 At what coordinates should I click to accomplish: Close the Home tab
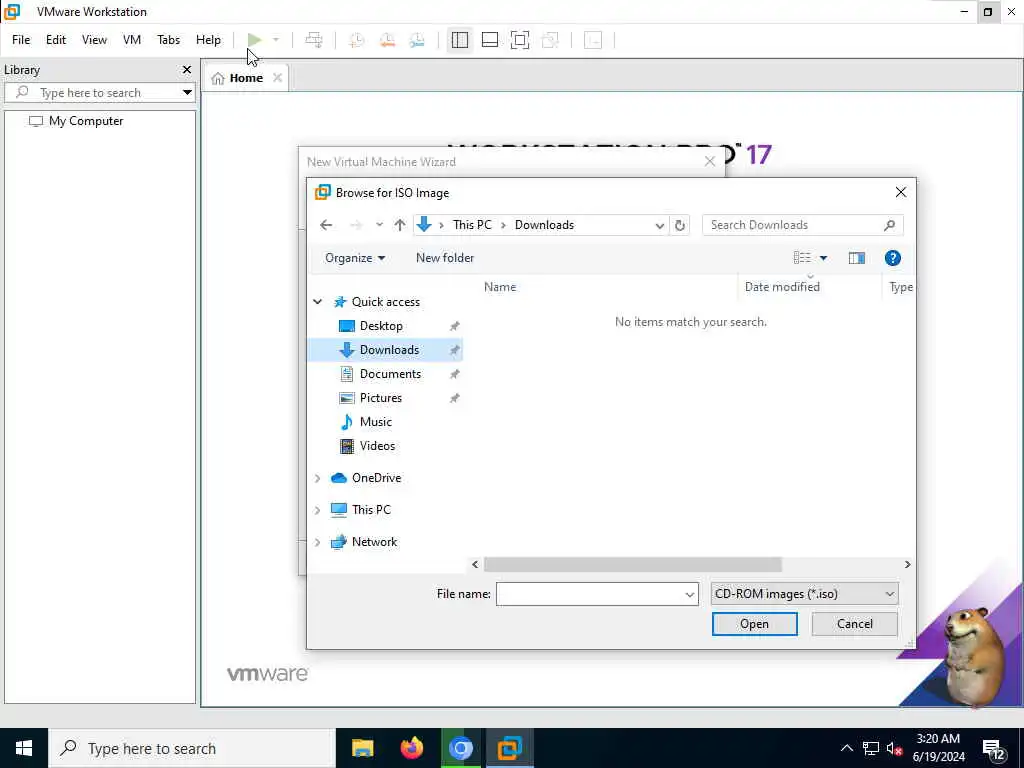tap(278, 78)
